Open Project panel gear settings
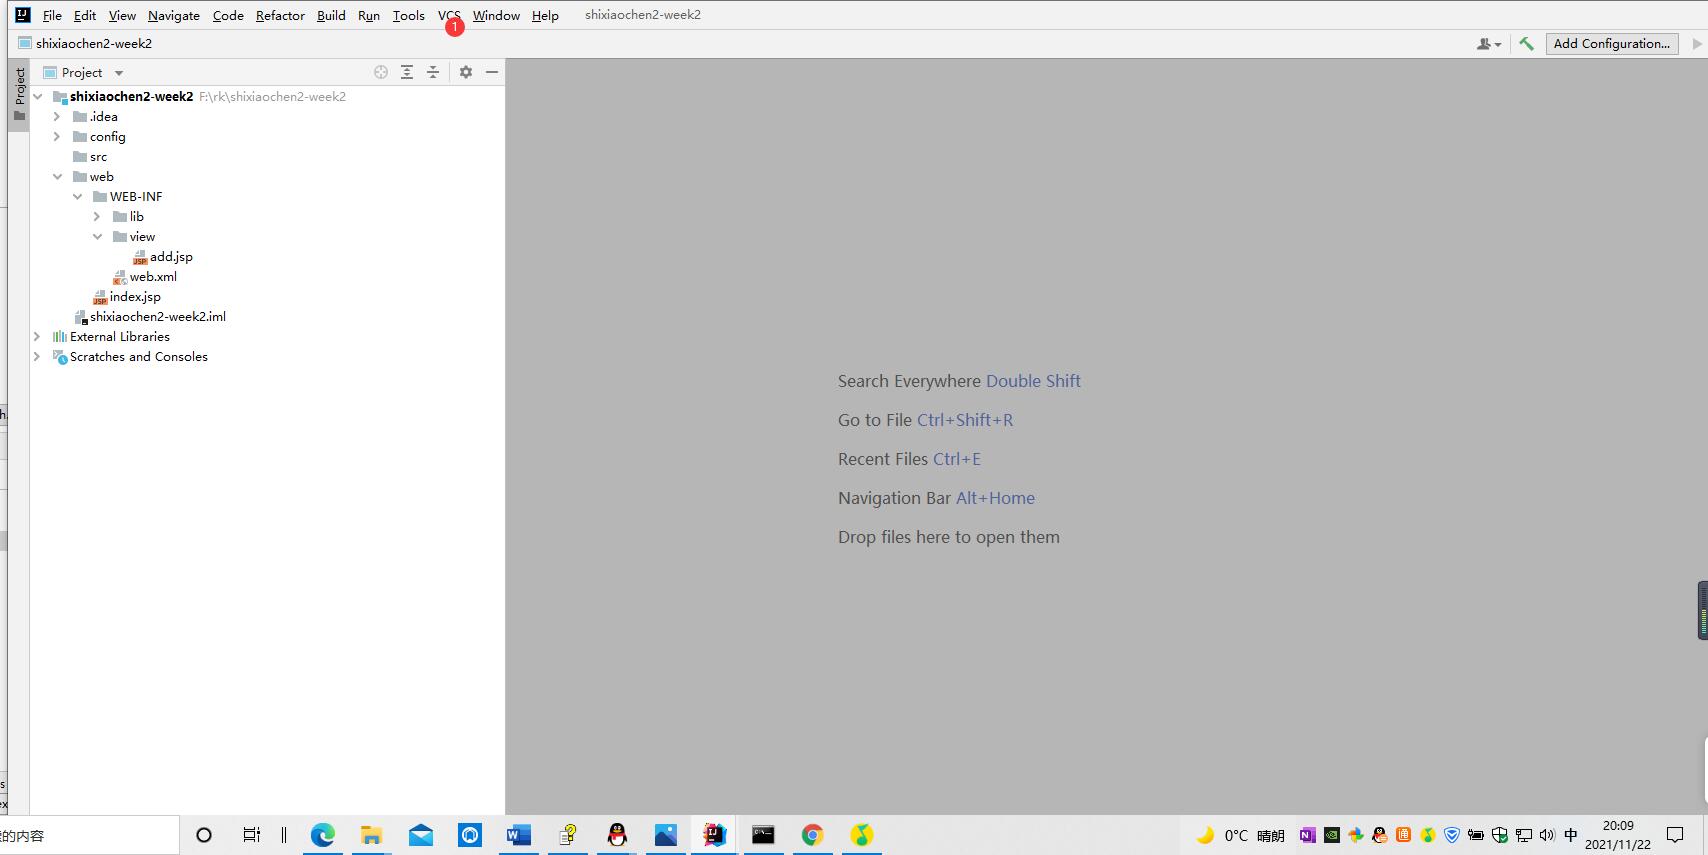Viewport: 1708px width, 855px height. tap(466, 72)
